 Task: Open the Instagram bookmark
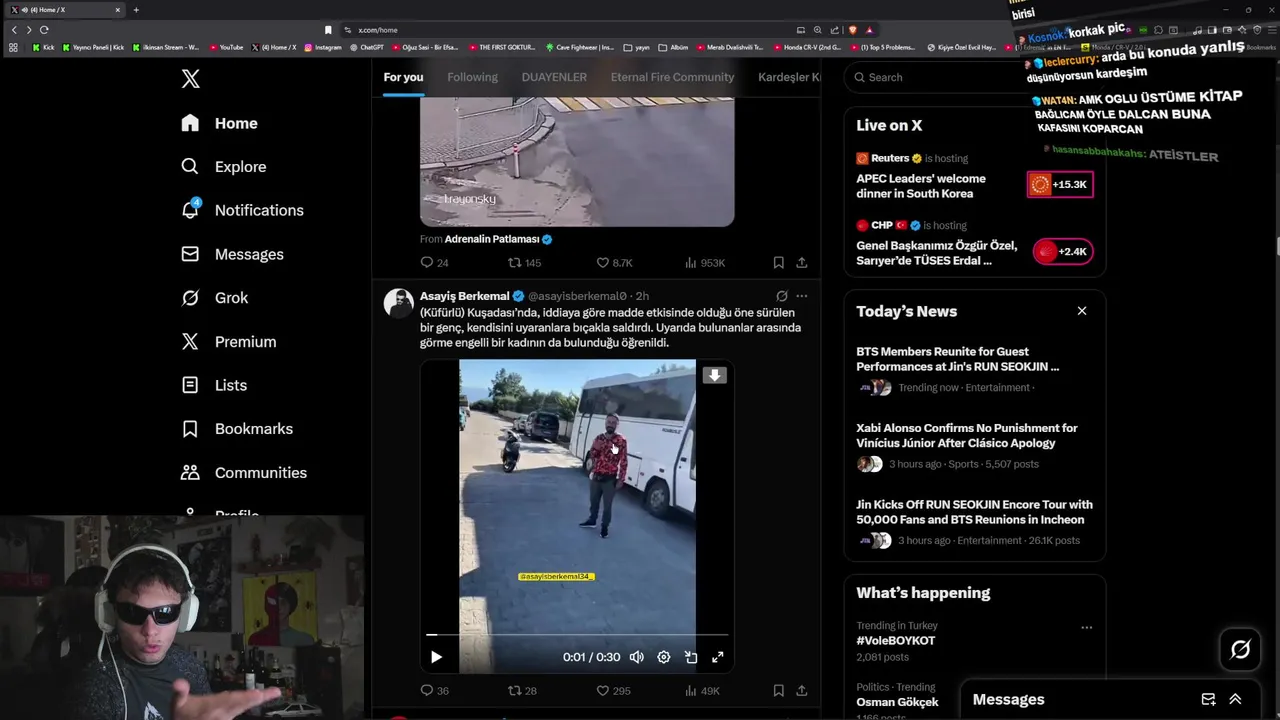323,47
